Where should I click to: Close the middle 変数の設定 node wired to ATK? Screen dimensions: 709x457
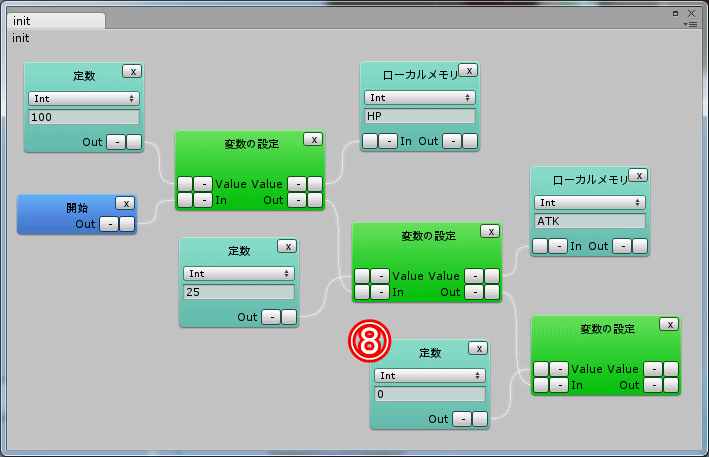(490, 231)
